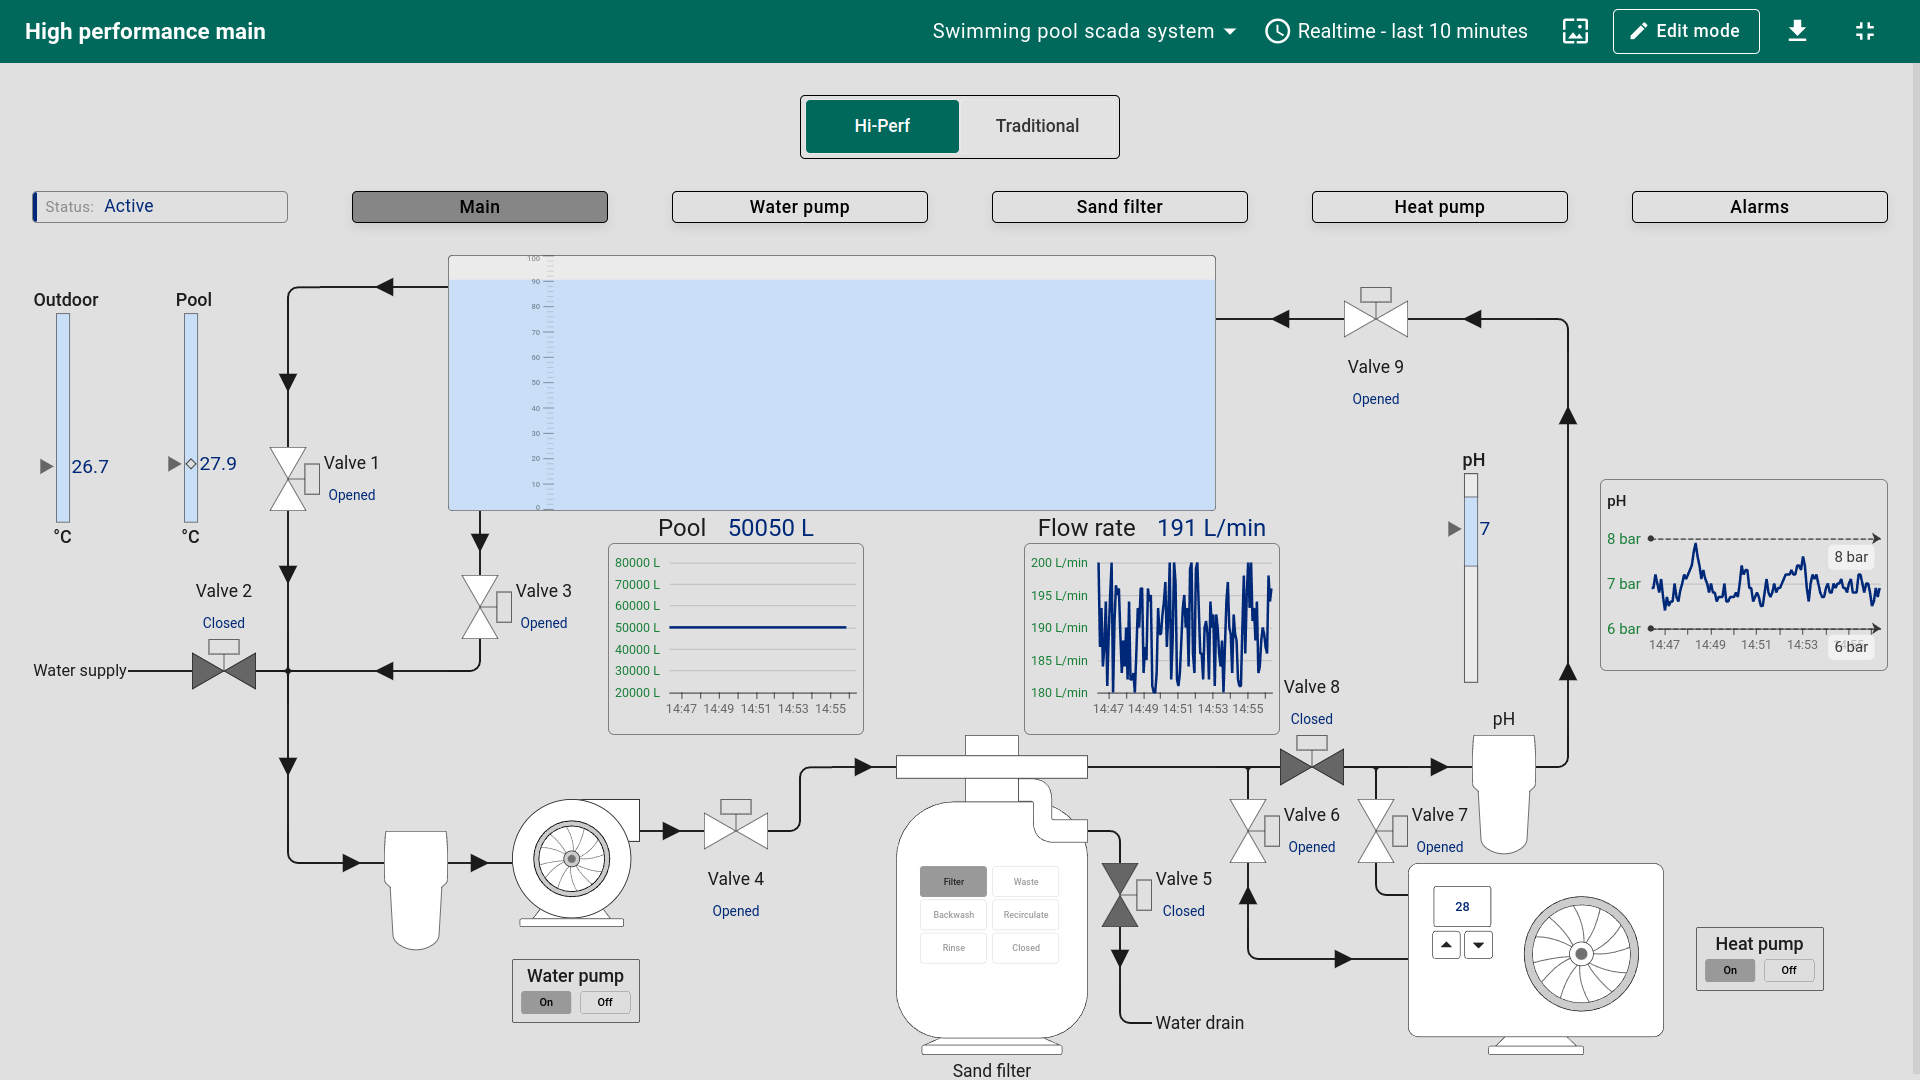Open the Realtime time window selector
This screenshot has width=1920, height=1080.
(x=1397, y=31)
